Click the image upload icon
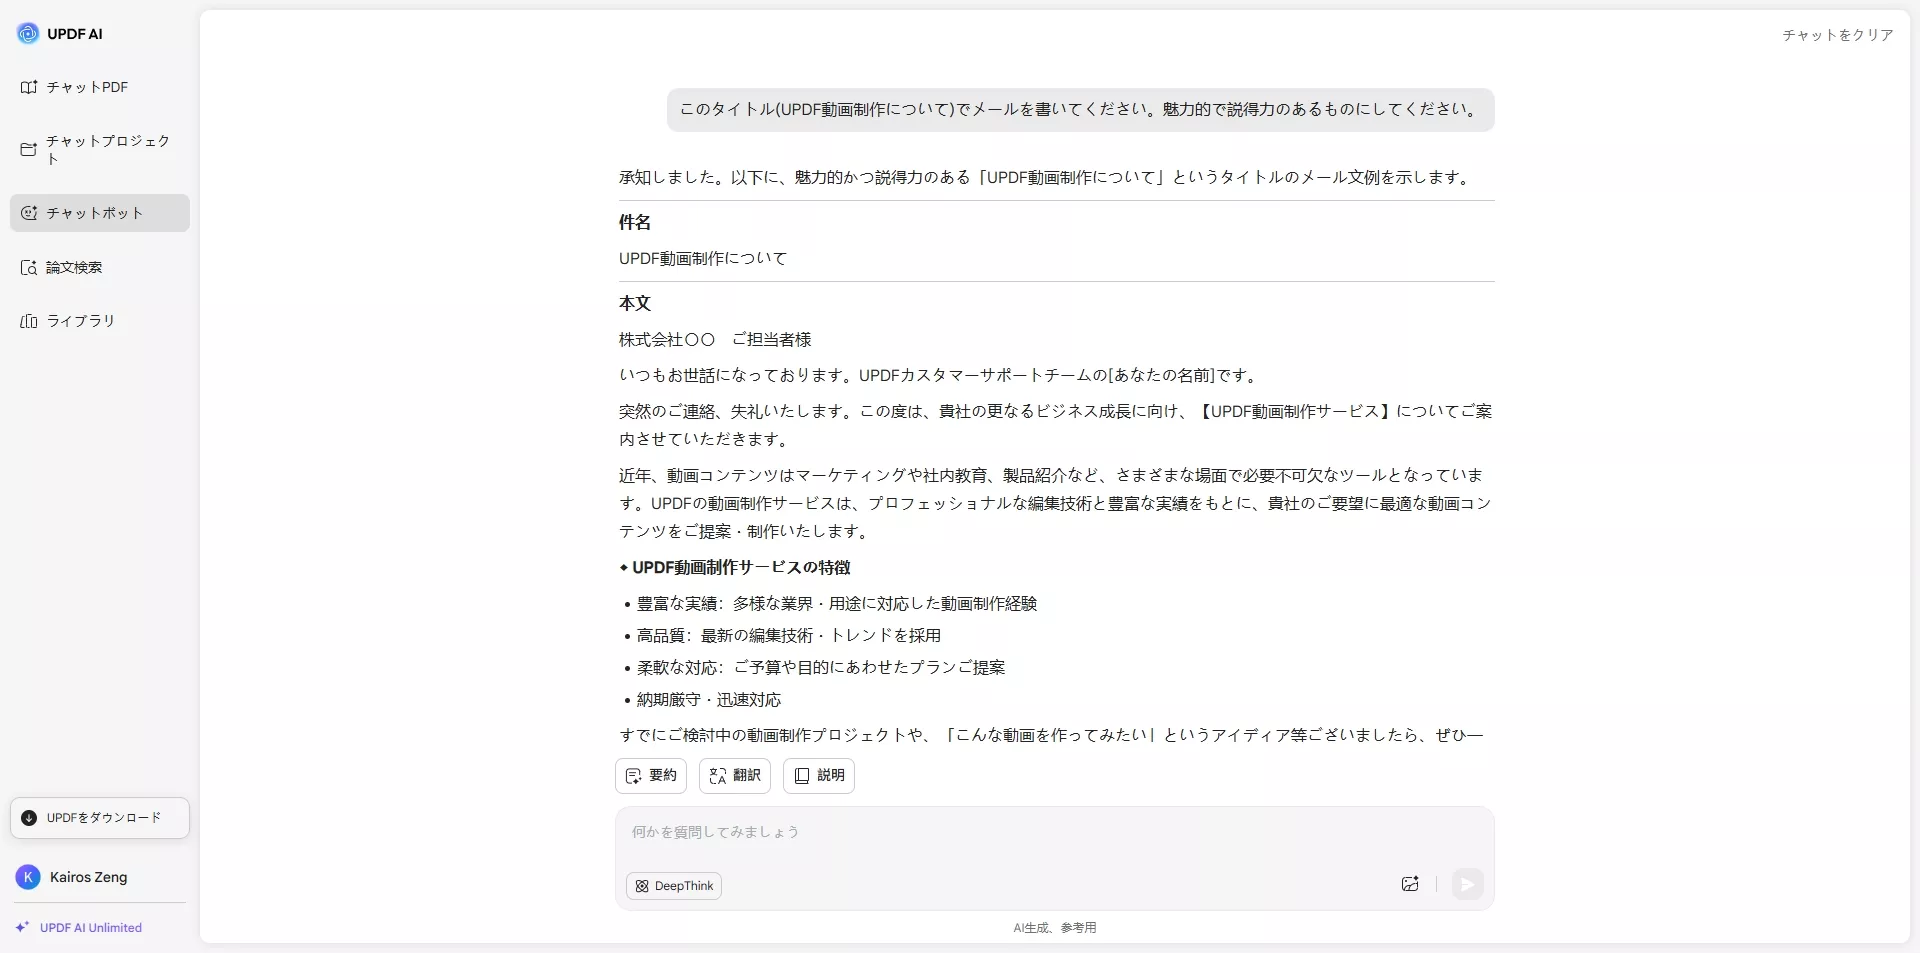The width and height of the screenshot is (1920, 953). click(x=1410, y=884)
